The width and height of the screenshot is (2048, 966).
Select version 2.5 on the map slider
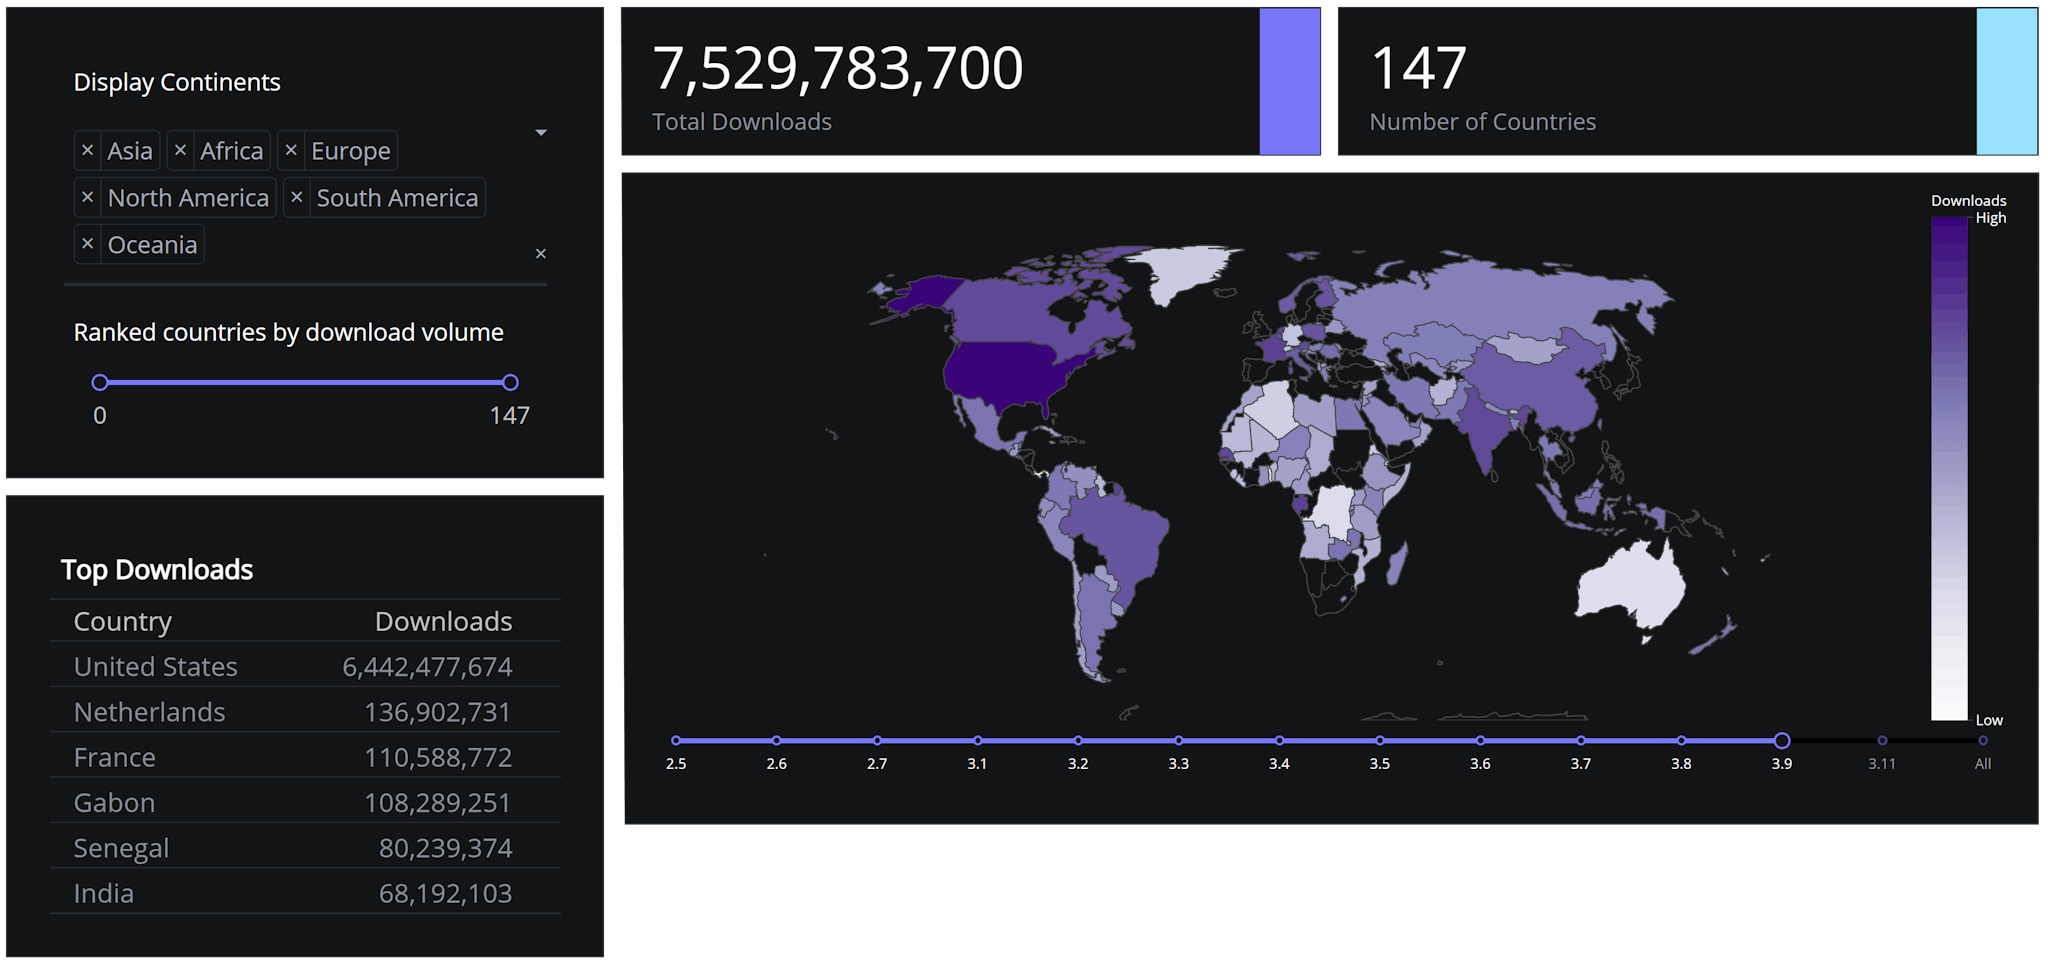pyautogui.click(x=677, y=741)
